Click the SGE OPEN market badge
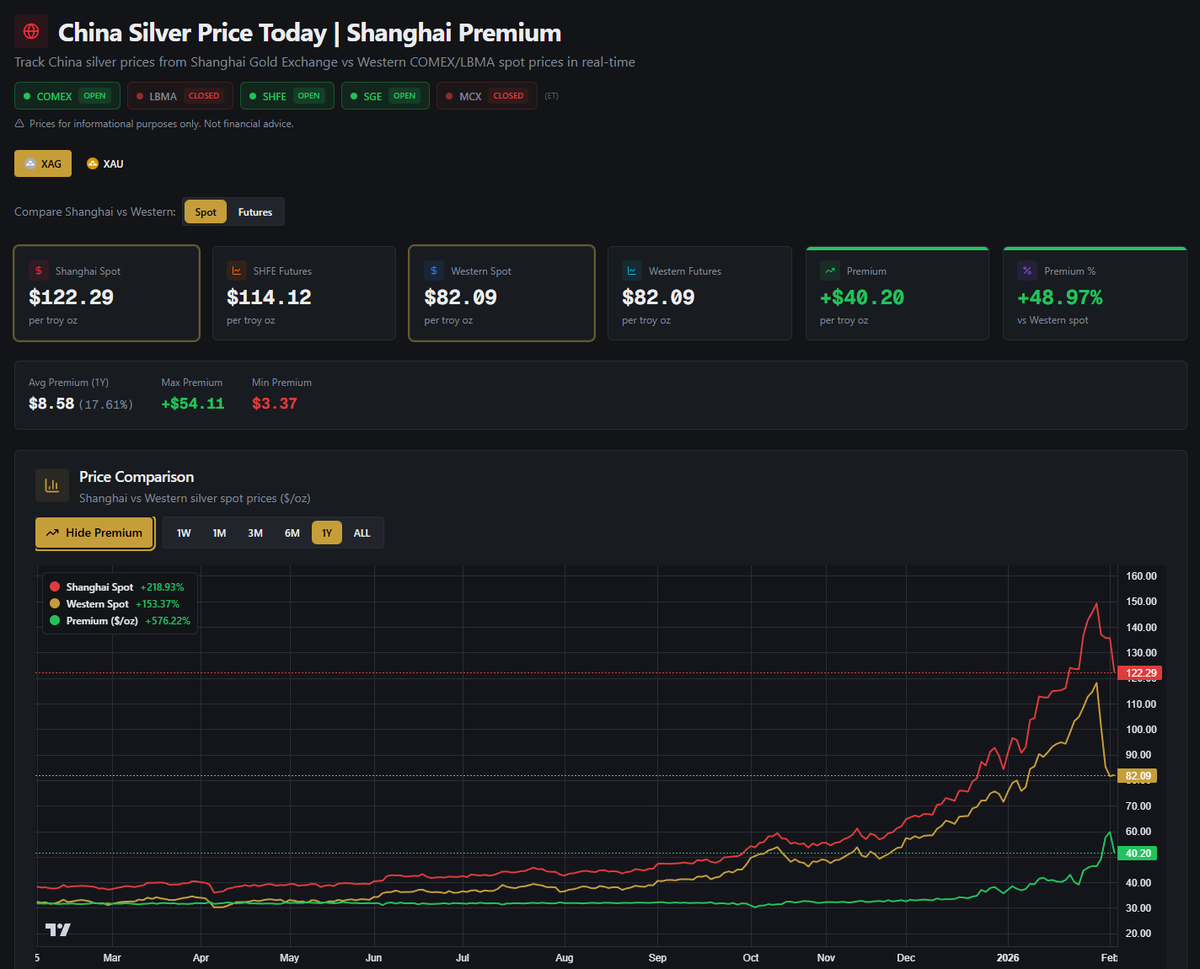Screen dimensions: 1200x969 click(385, 96)
